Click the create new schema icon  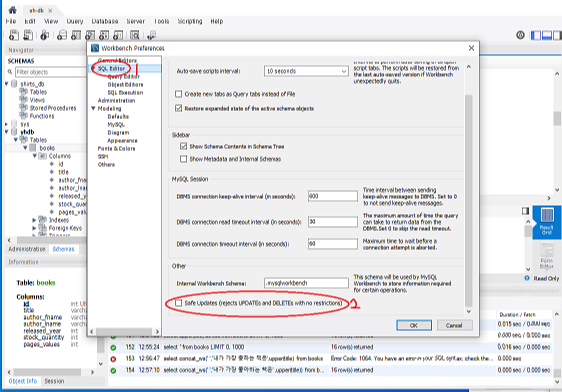(62, 35)
